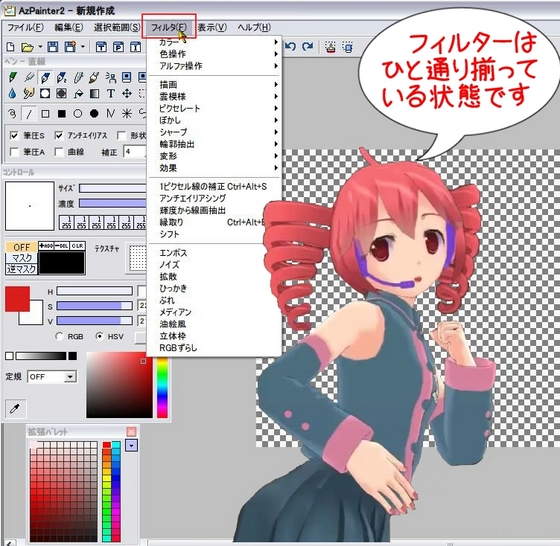Select the HSV radio button
The height and width of the screenshot is (546, 560).
pyautogui.click(x=99, y=336)
